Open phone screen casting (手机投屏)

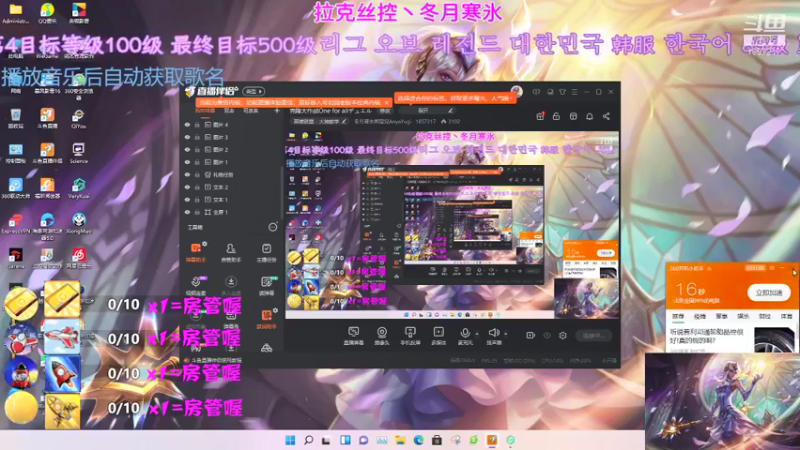pos(410,333)
